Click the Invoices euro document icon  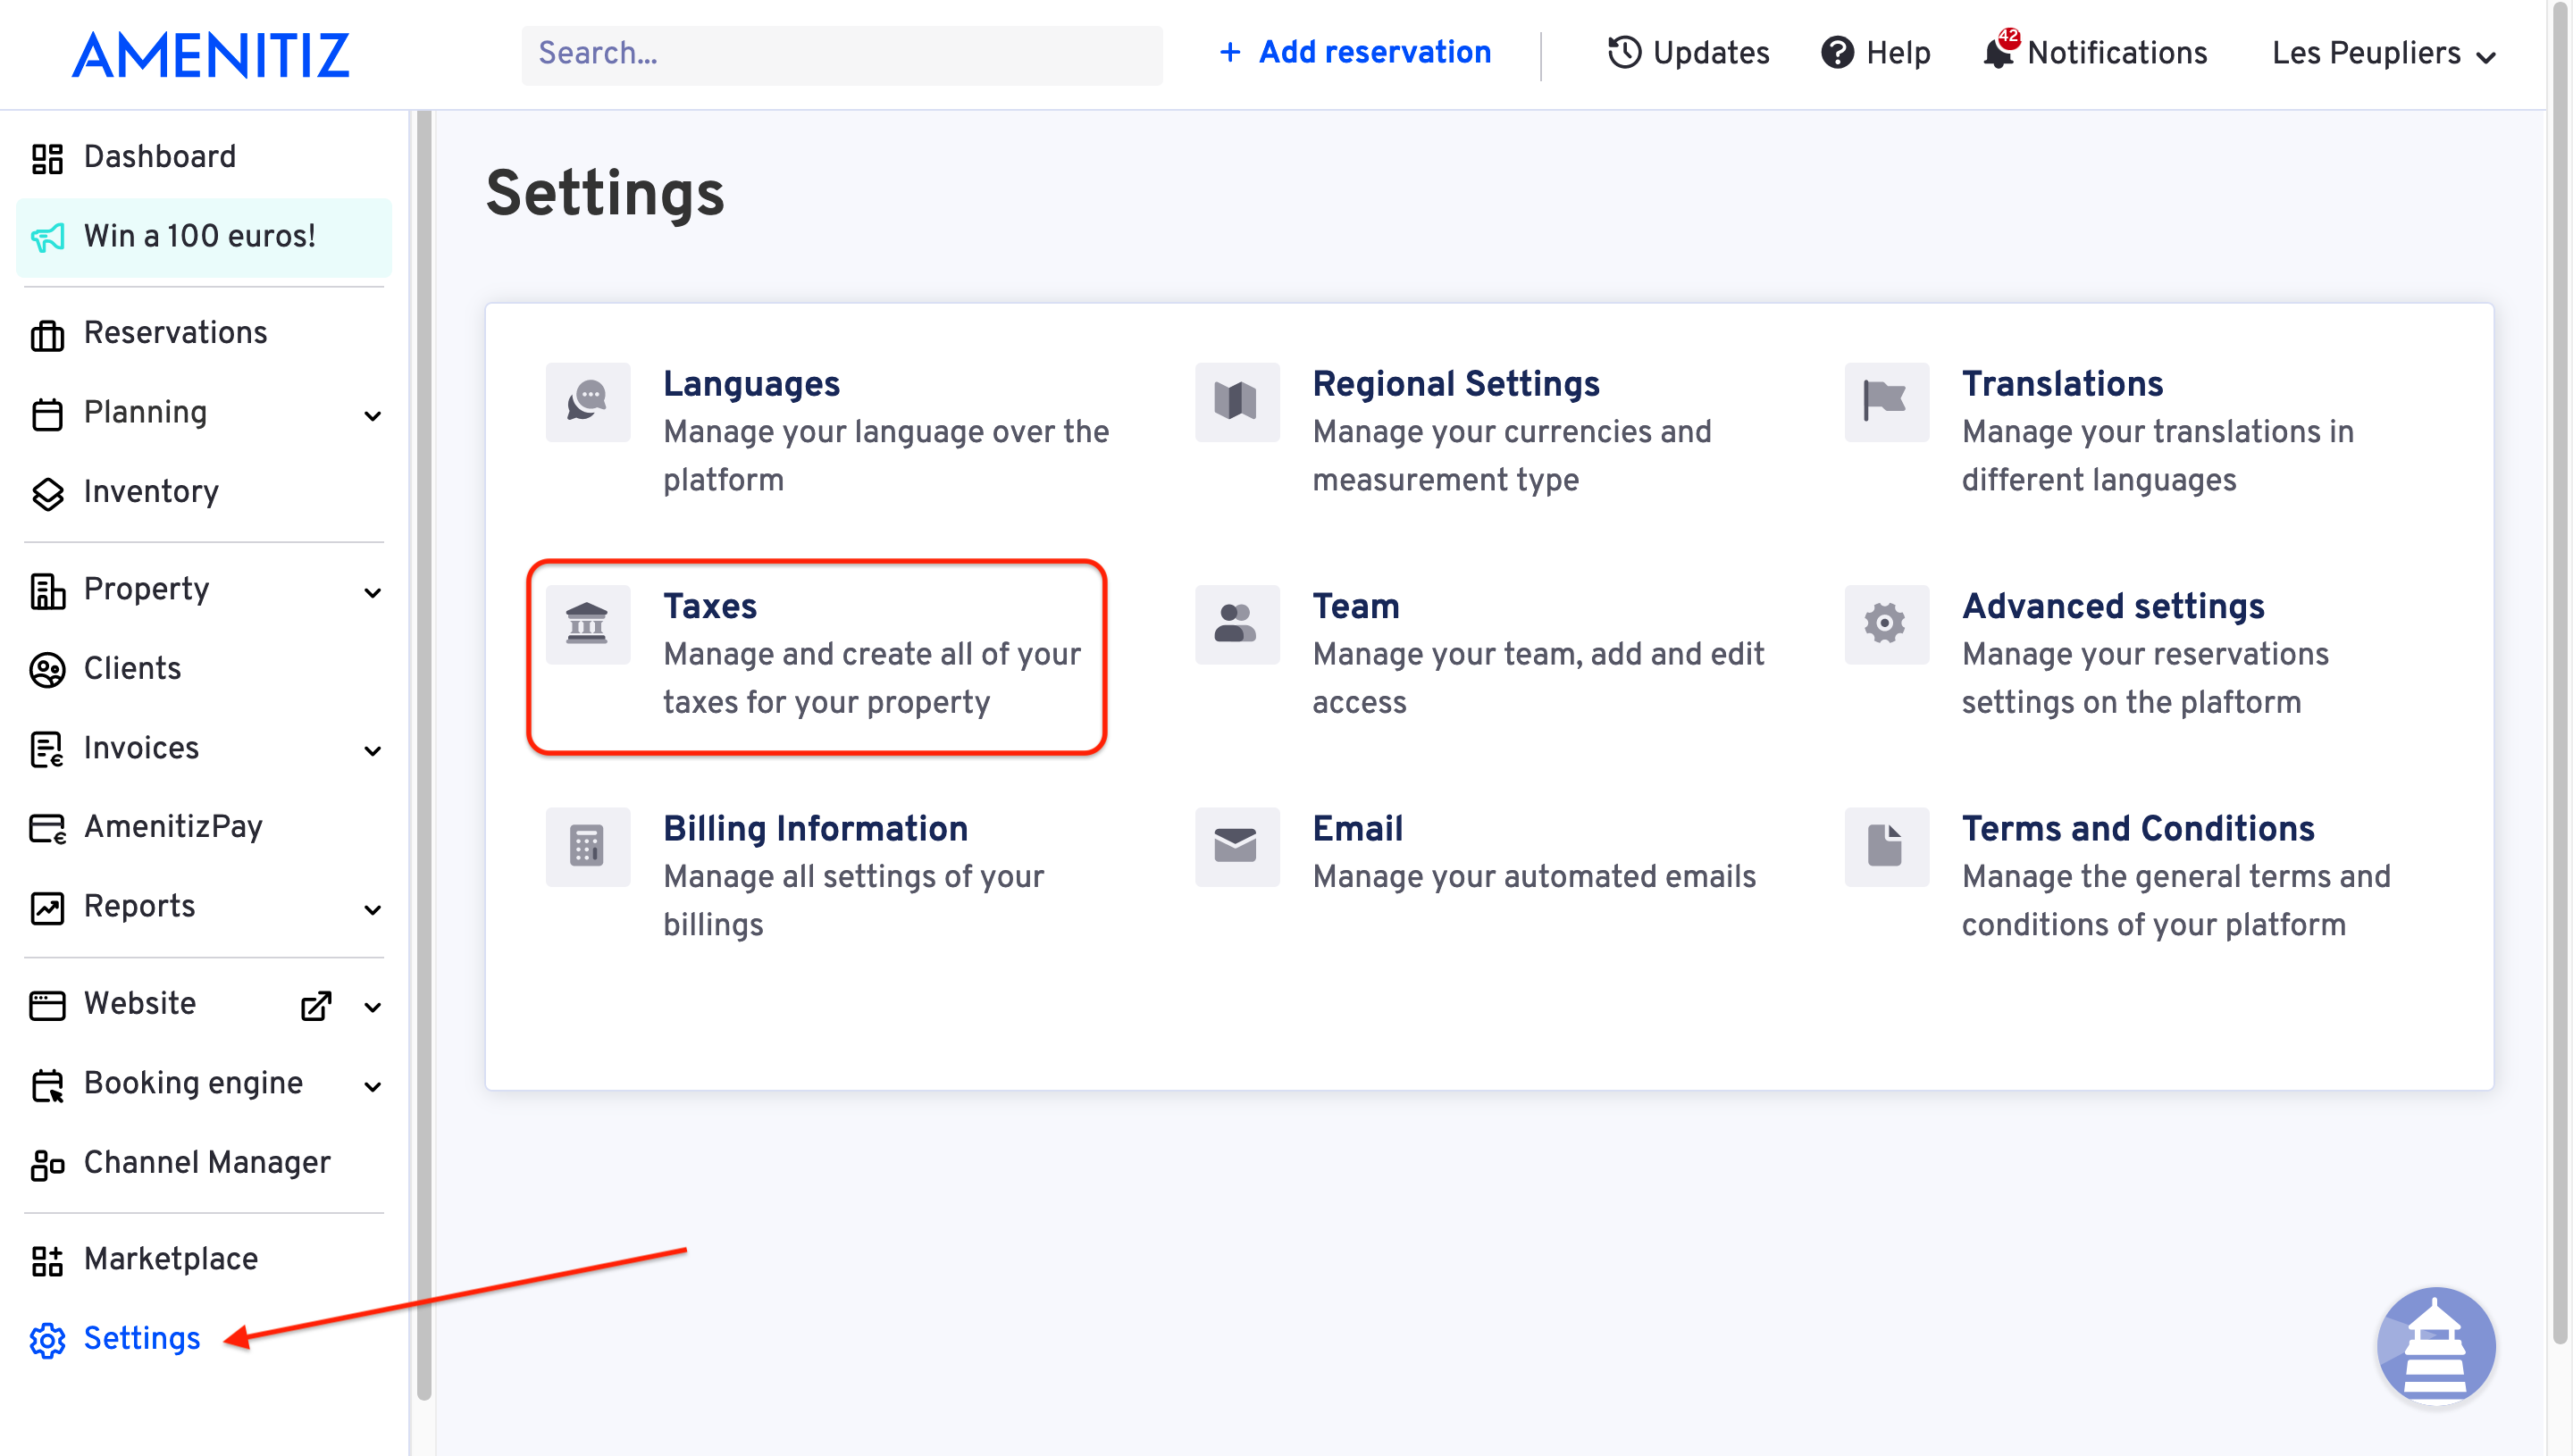click(47, 749)
